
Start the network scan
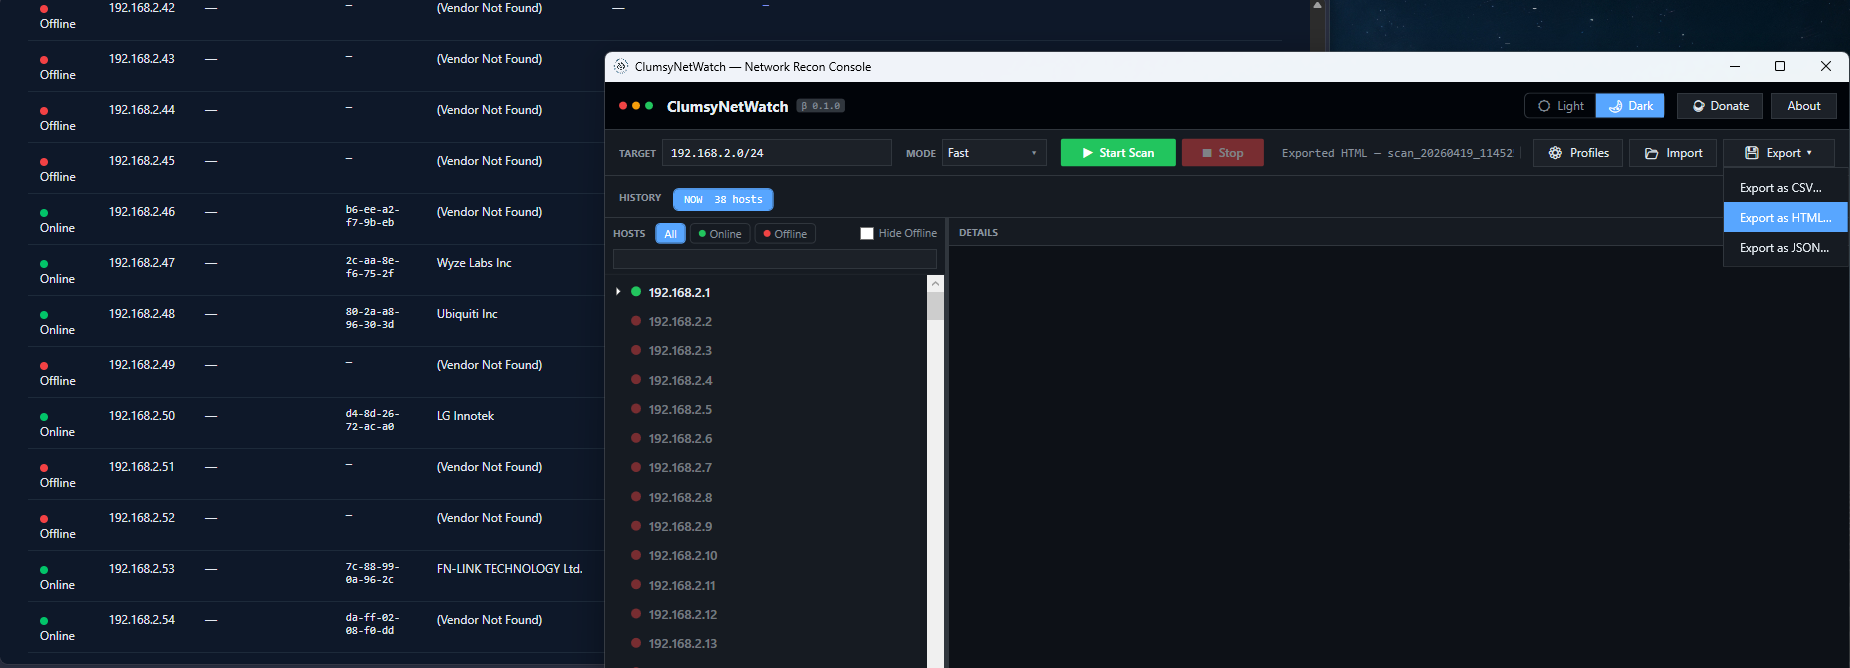(x=1117, y=153)
